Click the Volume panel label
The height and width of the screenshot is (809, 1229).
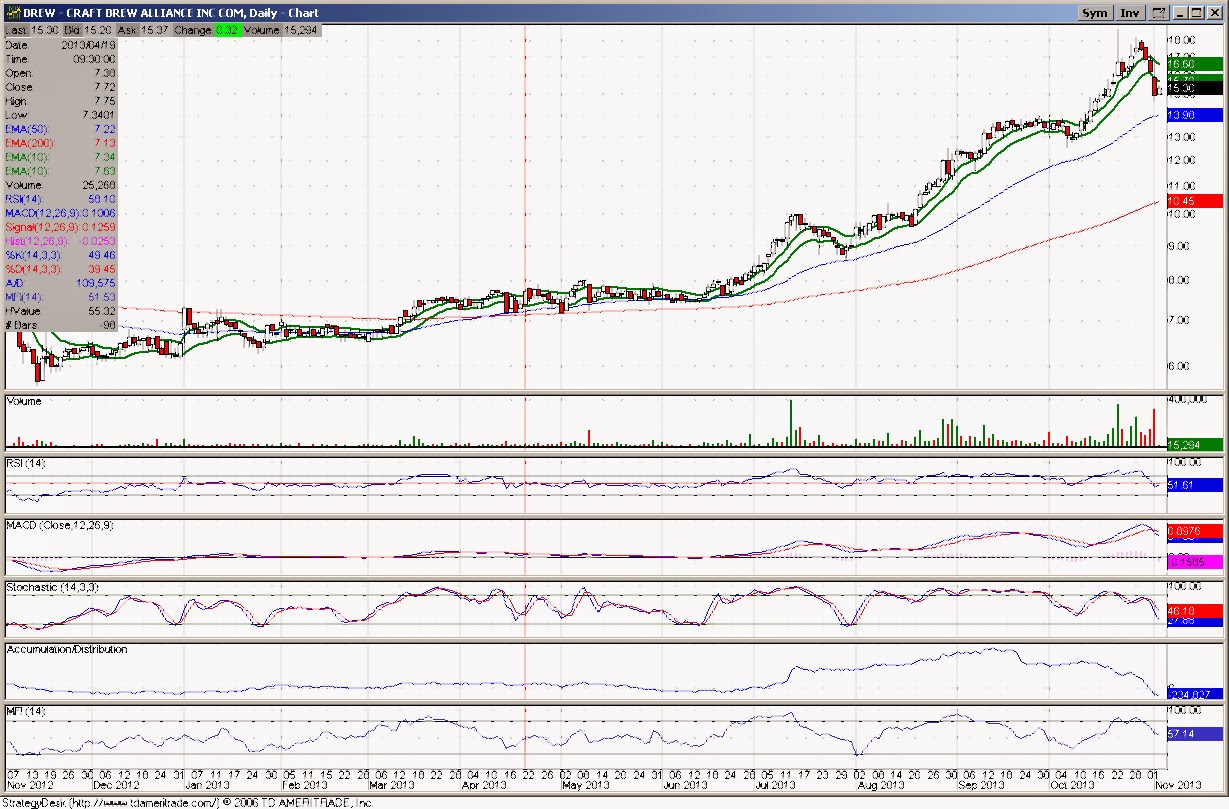[x=24, y=401]
